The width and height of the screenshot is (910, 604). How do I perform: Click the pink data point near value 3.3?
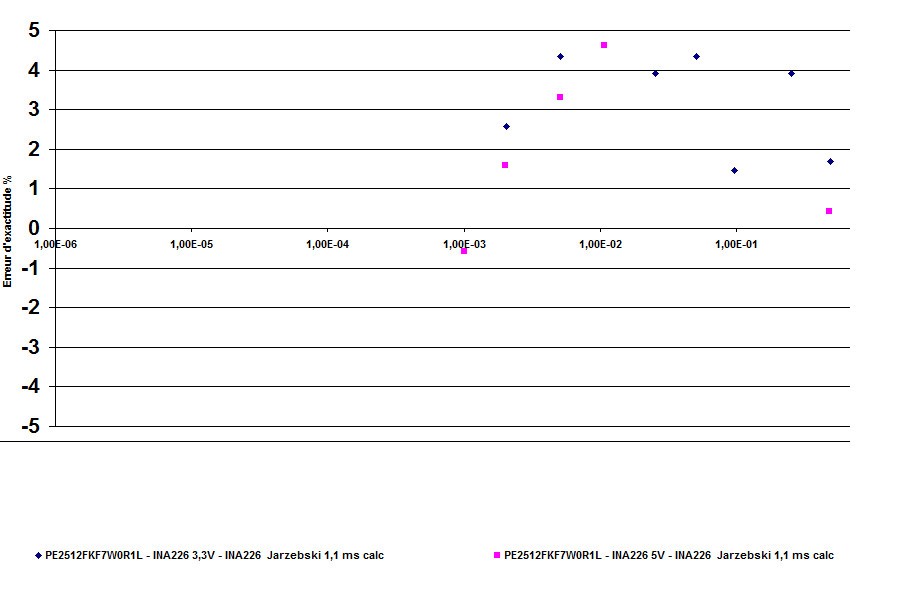tap(560, 97)
